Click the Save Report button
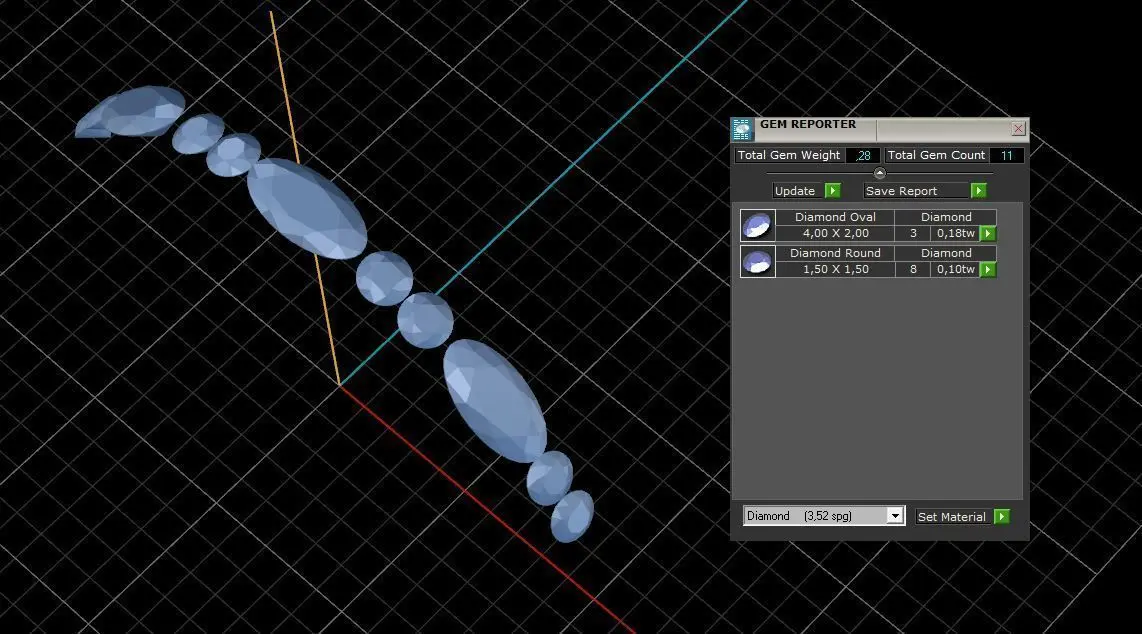The height and width of the screenshot is (634, 1142). point(916,191)
